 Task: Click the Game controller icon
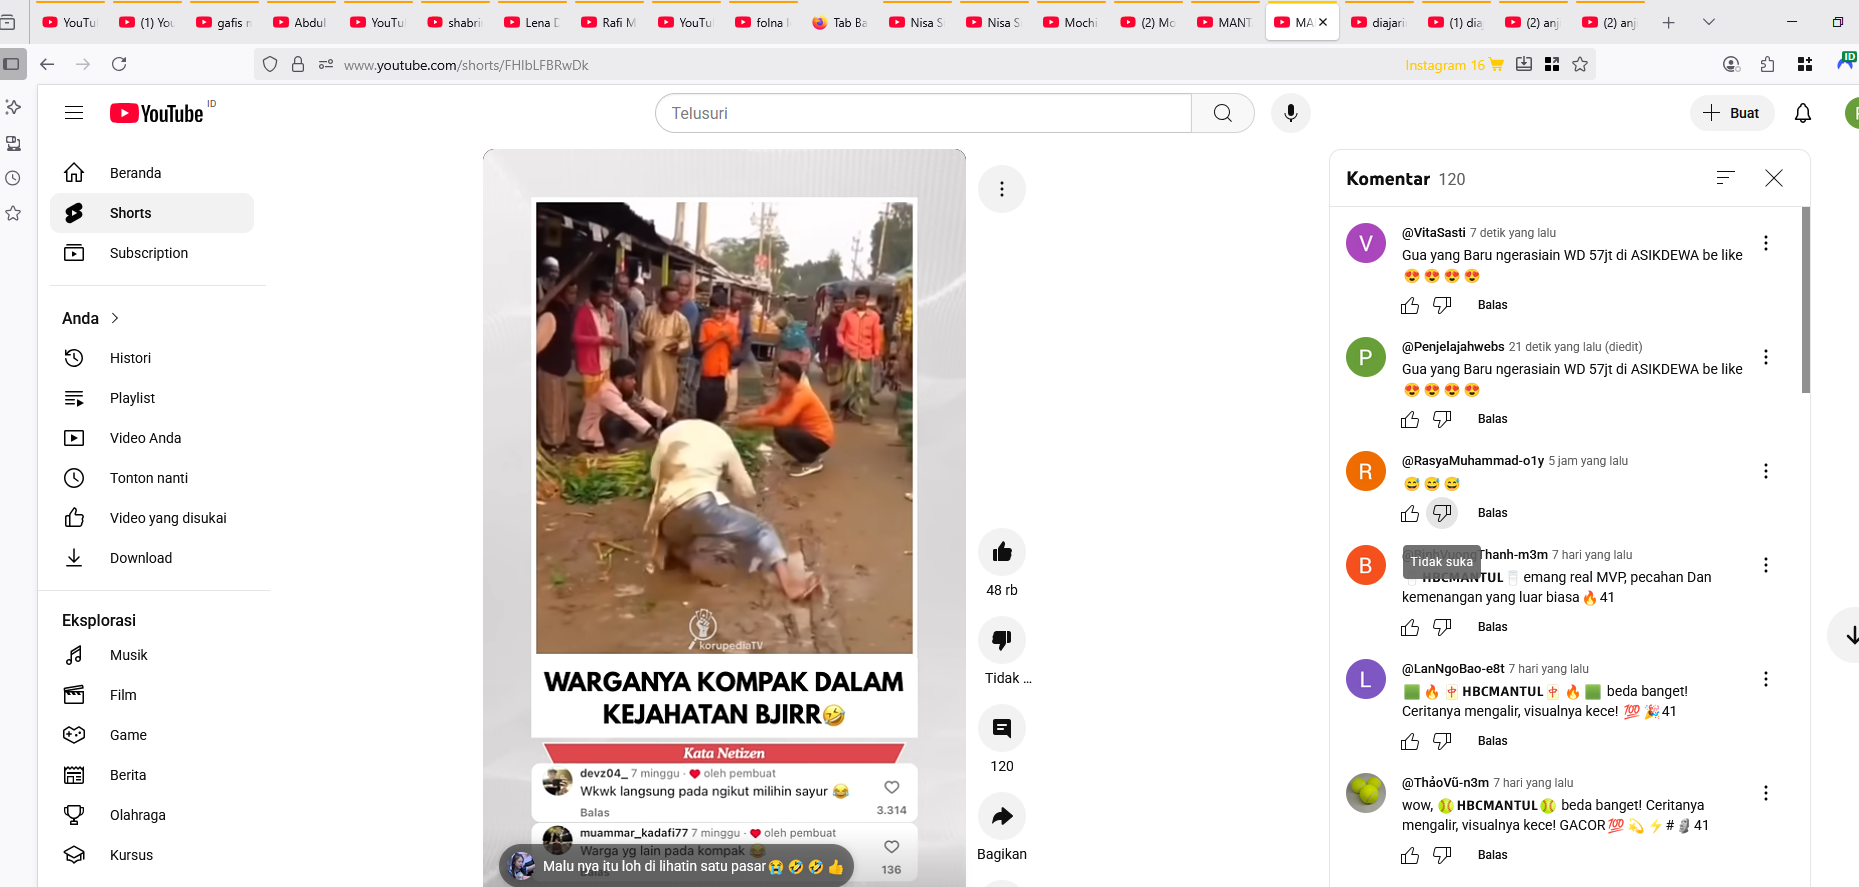74,735
